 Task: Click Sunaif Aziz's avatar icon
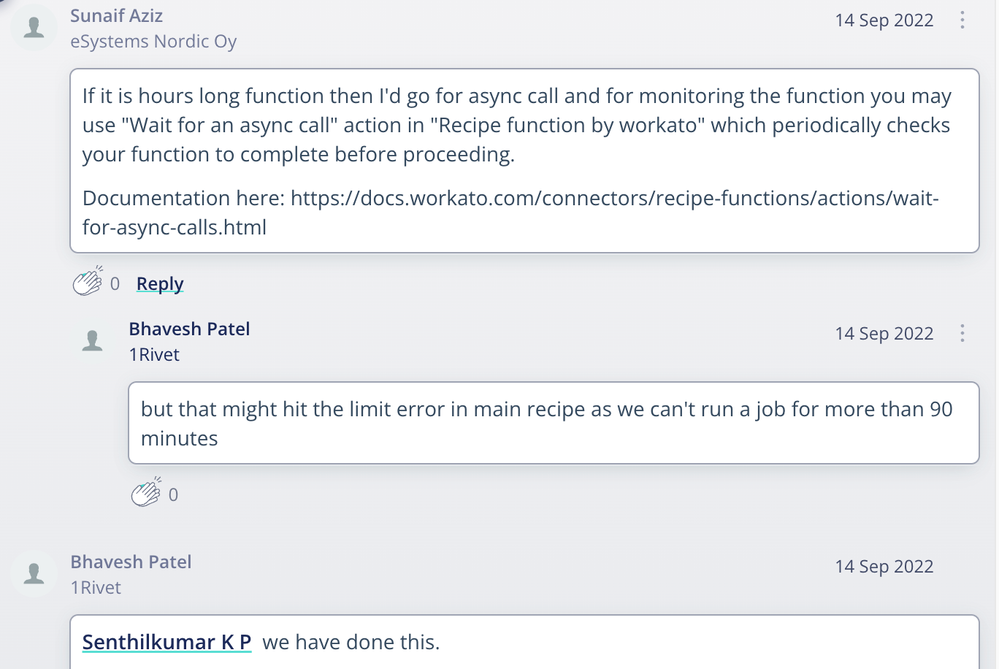34,28
